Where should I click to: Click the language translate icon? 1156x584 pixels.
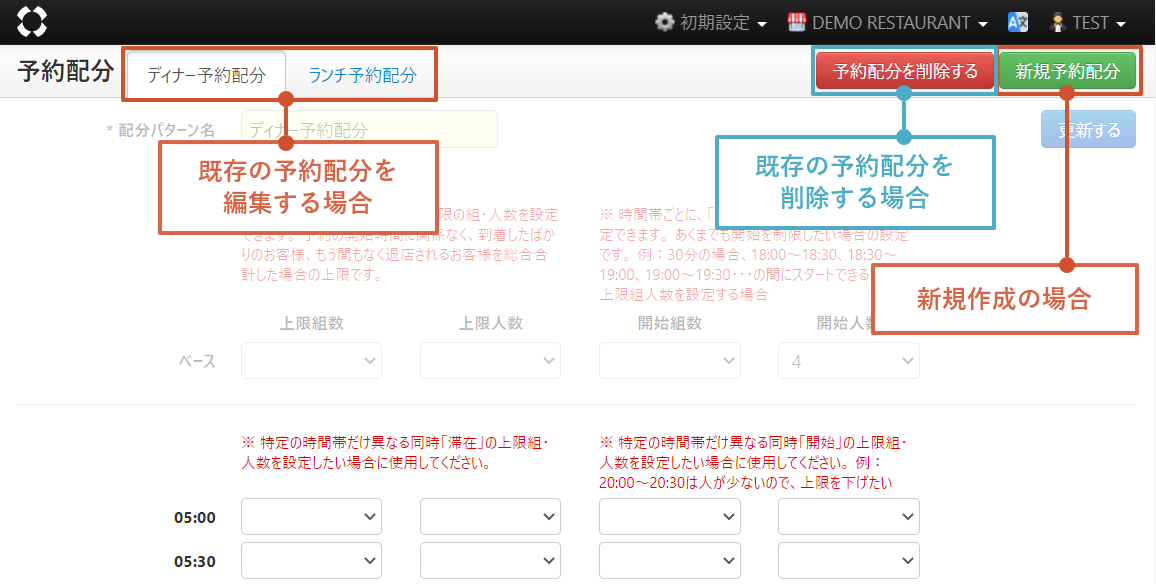point(1018,22)
